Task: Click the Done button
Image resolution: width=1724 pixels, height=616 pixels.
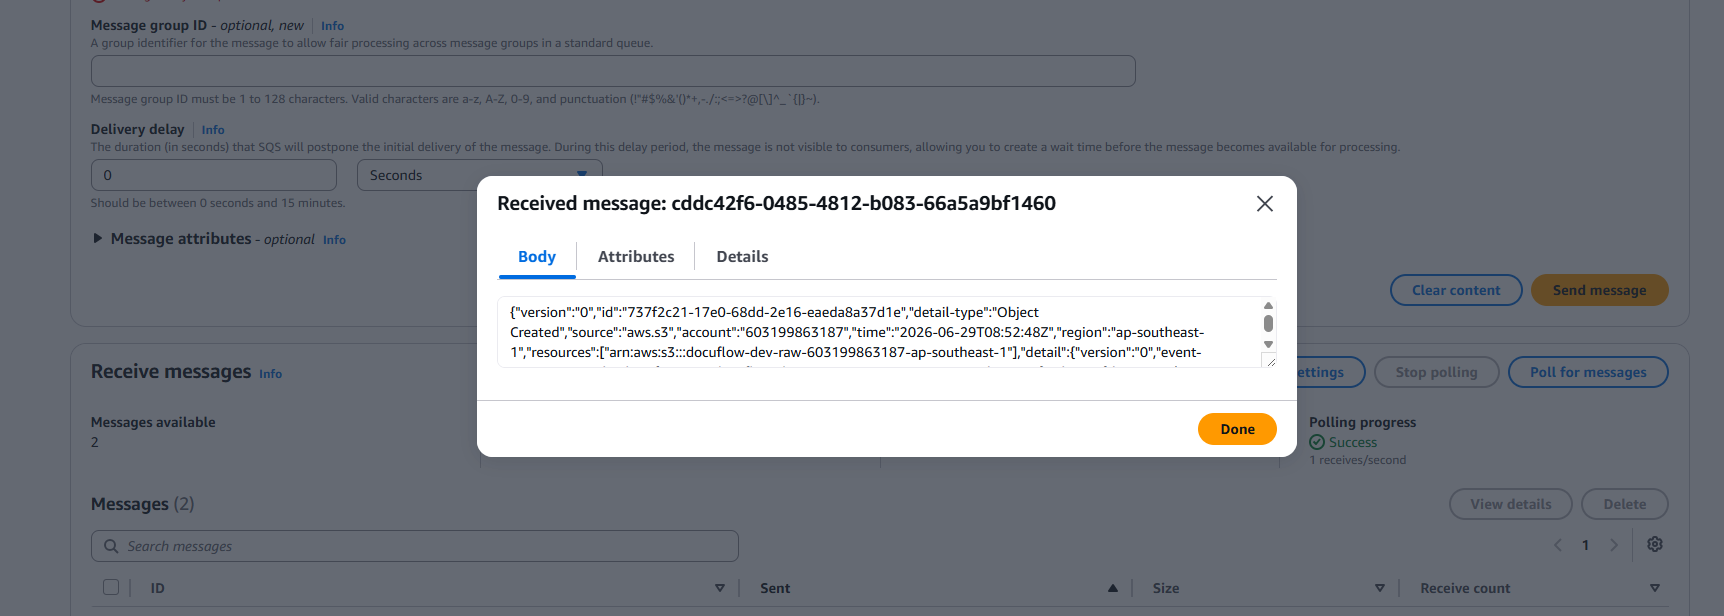Action: click(x=1237, y=429)
